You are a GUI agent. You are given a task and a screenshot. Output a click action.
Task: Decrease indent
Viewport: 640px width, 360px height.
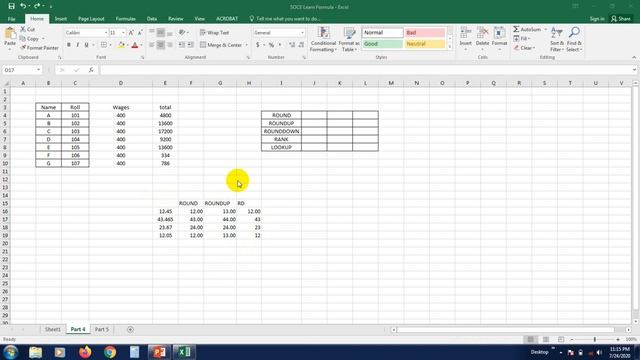click(x=182, y=45)
